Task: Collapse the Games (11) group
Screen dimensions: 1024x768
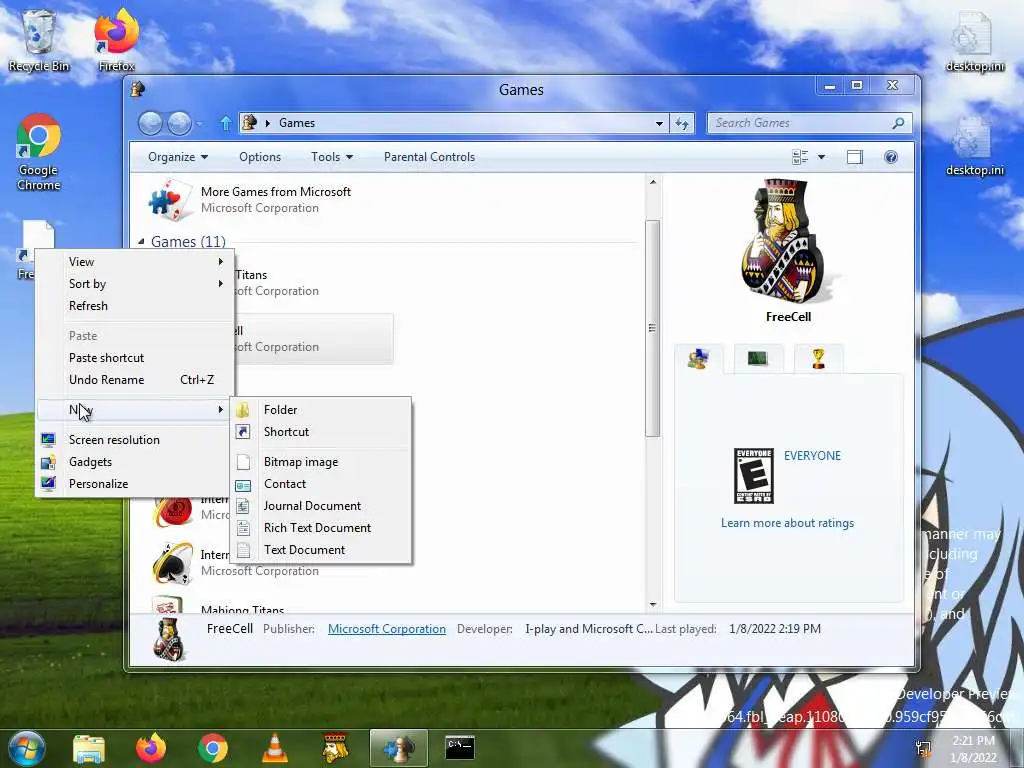Action: [x=141, y=242]
